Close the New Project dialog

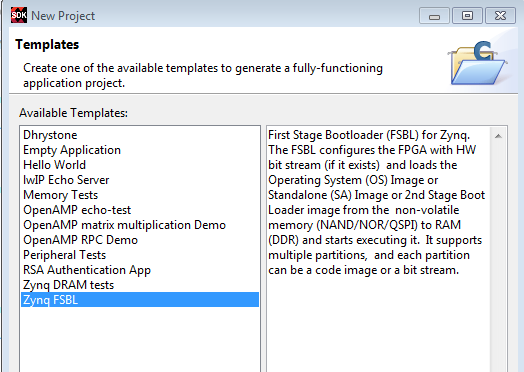[500, 16]
